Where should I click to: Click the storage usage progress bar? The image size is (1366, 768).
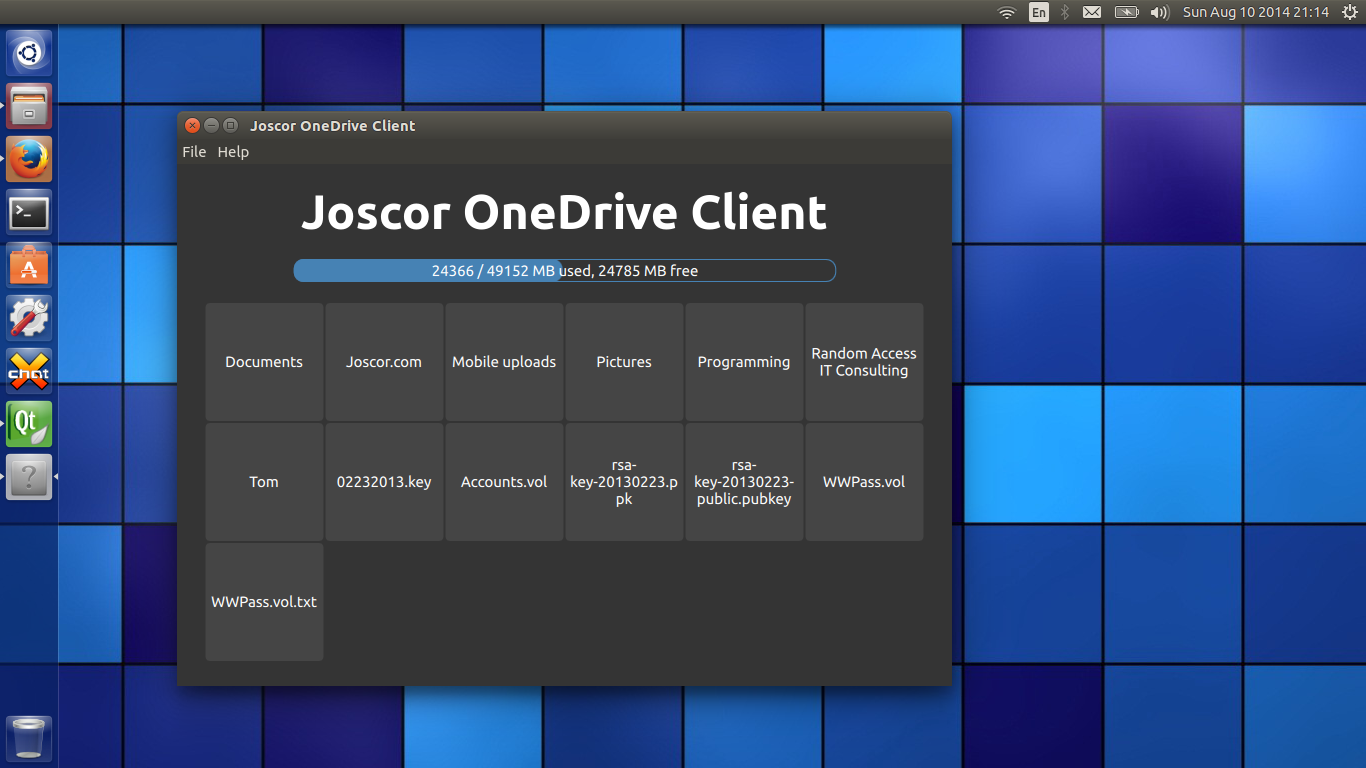click(x=564, y=270)
